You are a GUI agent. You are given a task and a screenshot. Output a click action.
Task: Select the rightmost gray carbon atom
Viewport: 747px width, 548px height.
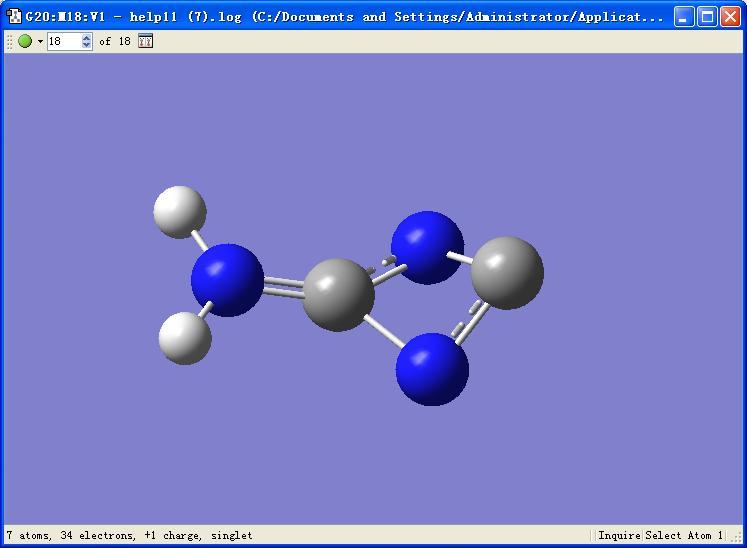click(507, 273)
